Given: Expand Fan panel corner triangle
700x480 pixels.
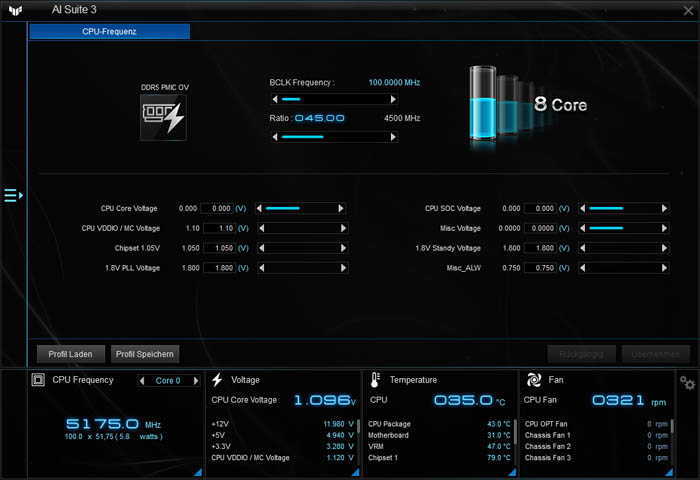Looking at the screenshot, I should pyautogui.click(x=669, y=472).
